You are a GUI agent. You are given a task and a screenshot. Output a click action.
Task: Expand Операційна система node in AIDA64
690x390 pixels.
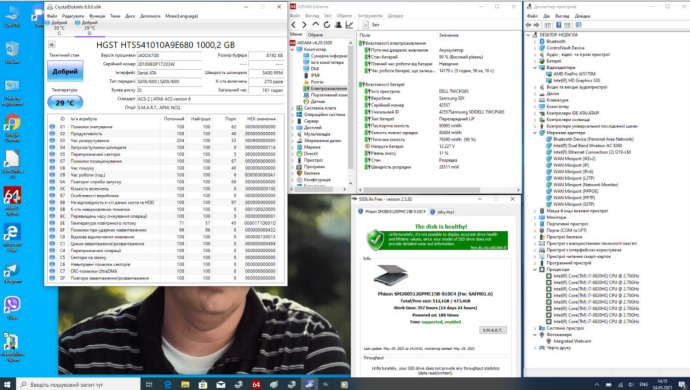[x=292, y=114]
